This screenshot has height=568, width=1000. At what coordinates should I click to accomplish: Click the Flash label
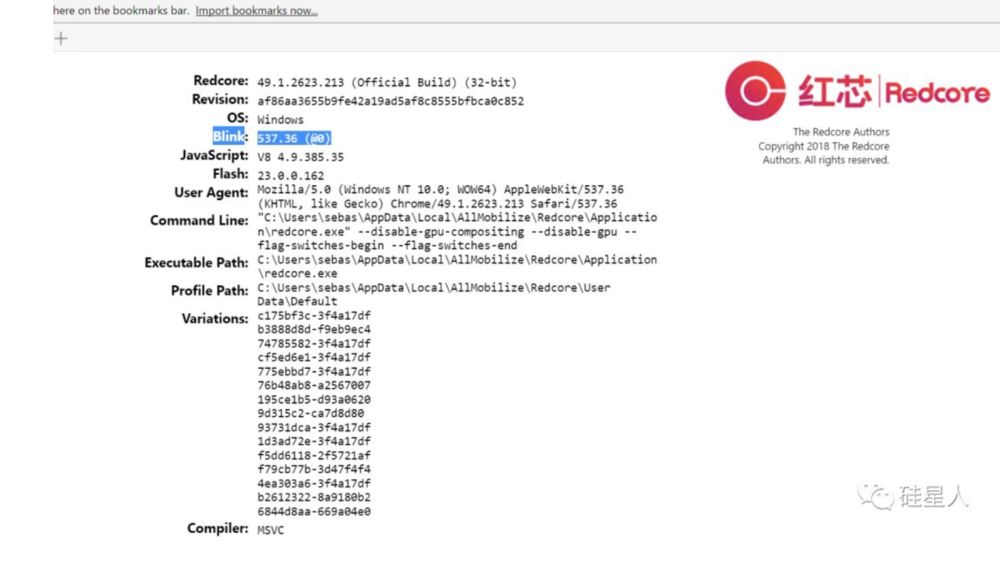[x=230, y=174]
